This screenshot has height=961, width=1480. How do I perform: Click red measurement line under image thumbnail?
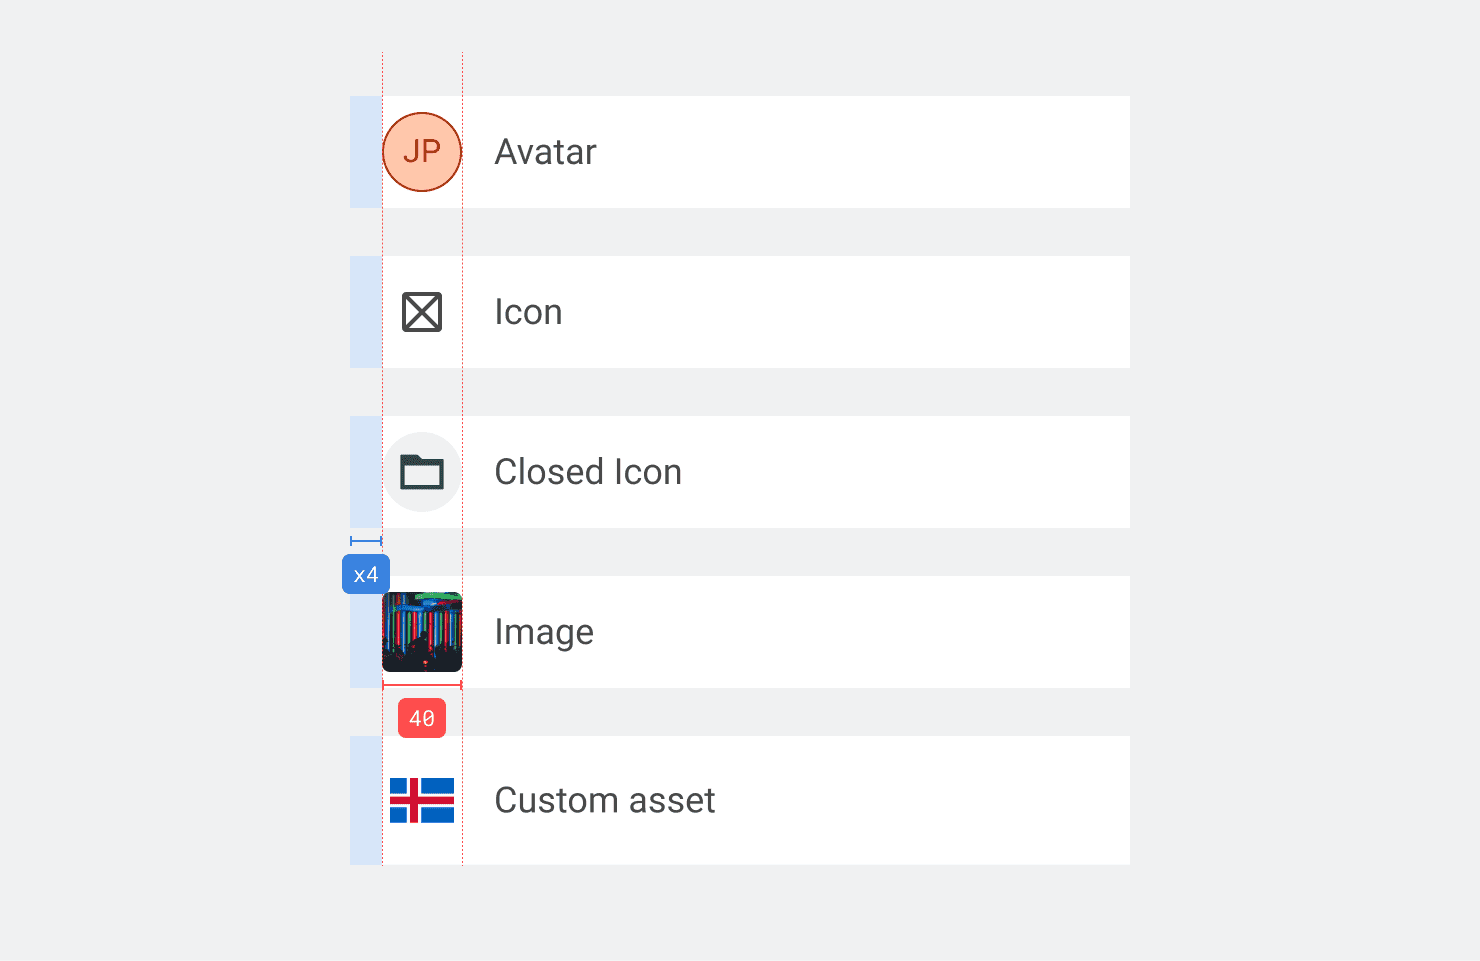(422, 685)
